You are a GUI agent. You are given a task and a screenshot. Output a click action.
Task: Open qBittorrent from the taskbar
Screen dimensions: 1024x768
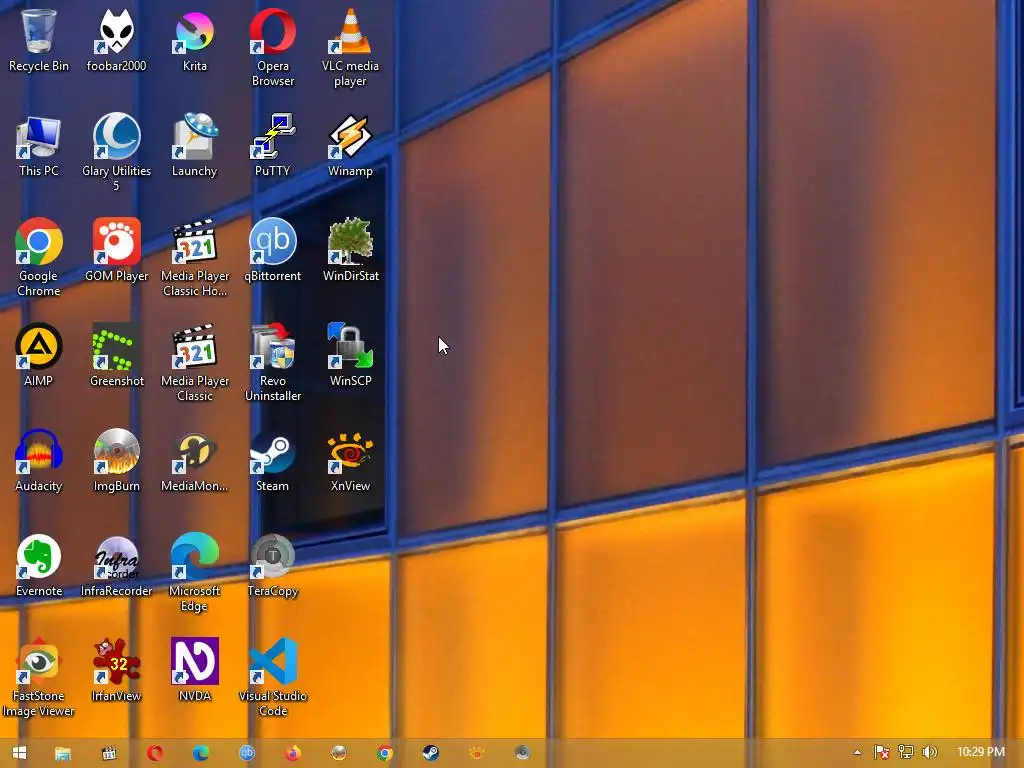247,753
